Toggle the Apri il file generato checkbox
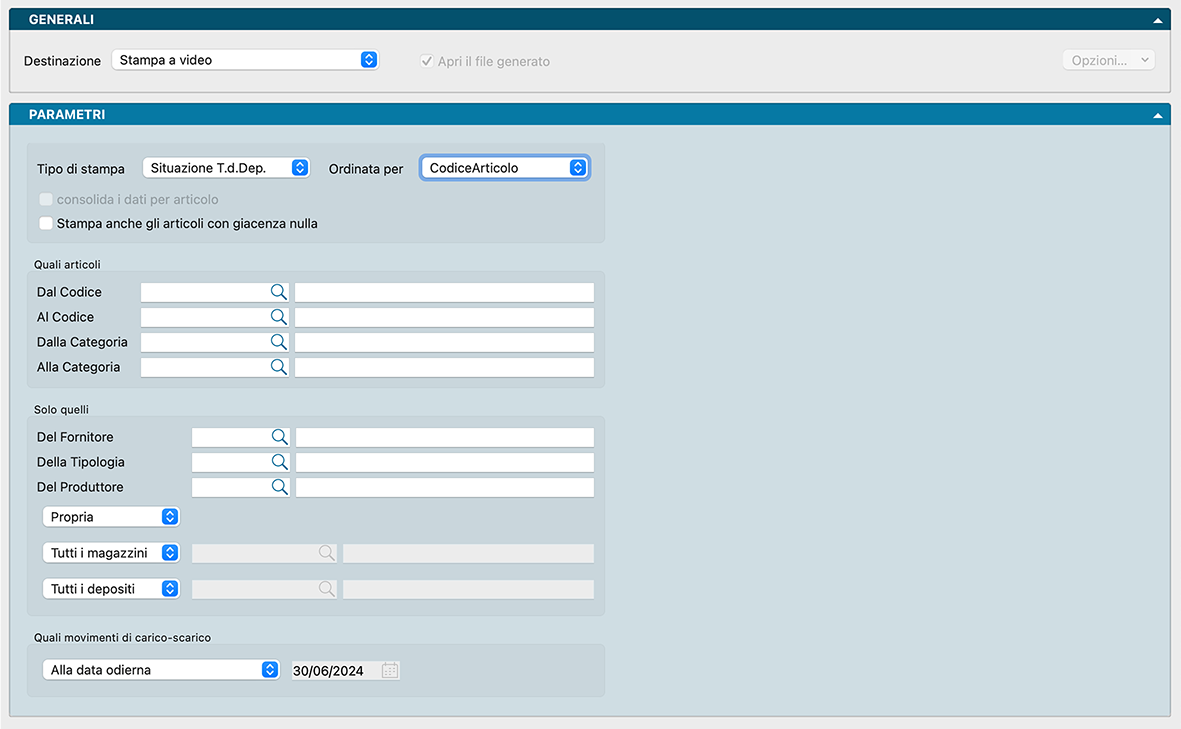This screenshot has width=1181, height=729. point(427,61)
